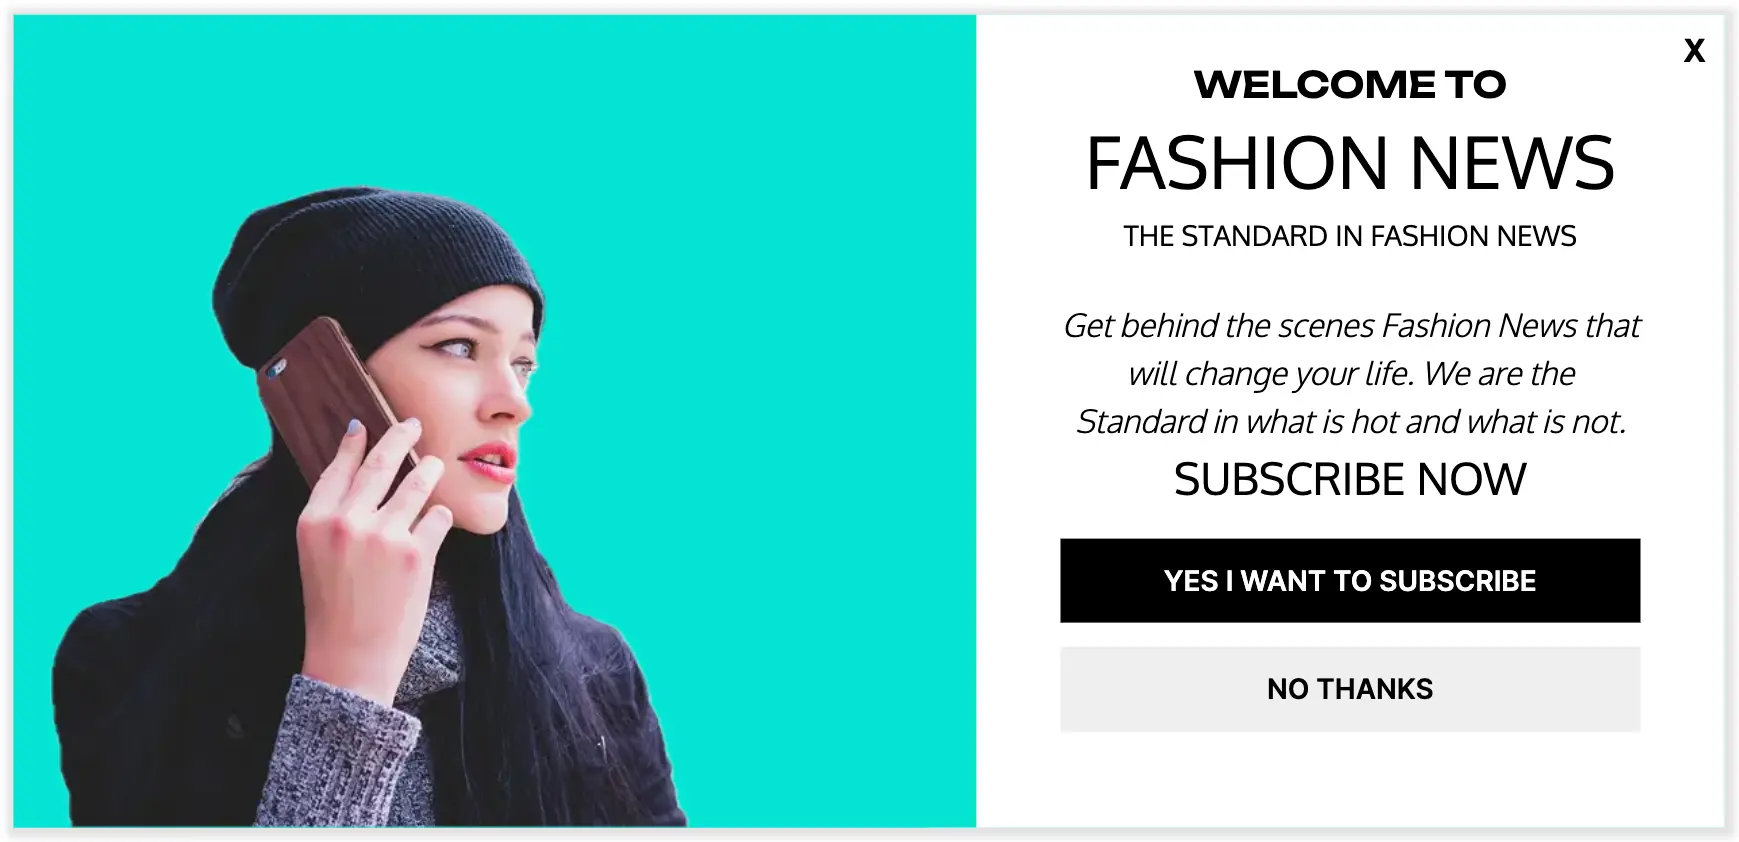This screenshot has width=1739, height=842.
Task: Click the SUBSCRIBE NOW heading
Action: click(1349, 479)
